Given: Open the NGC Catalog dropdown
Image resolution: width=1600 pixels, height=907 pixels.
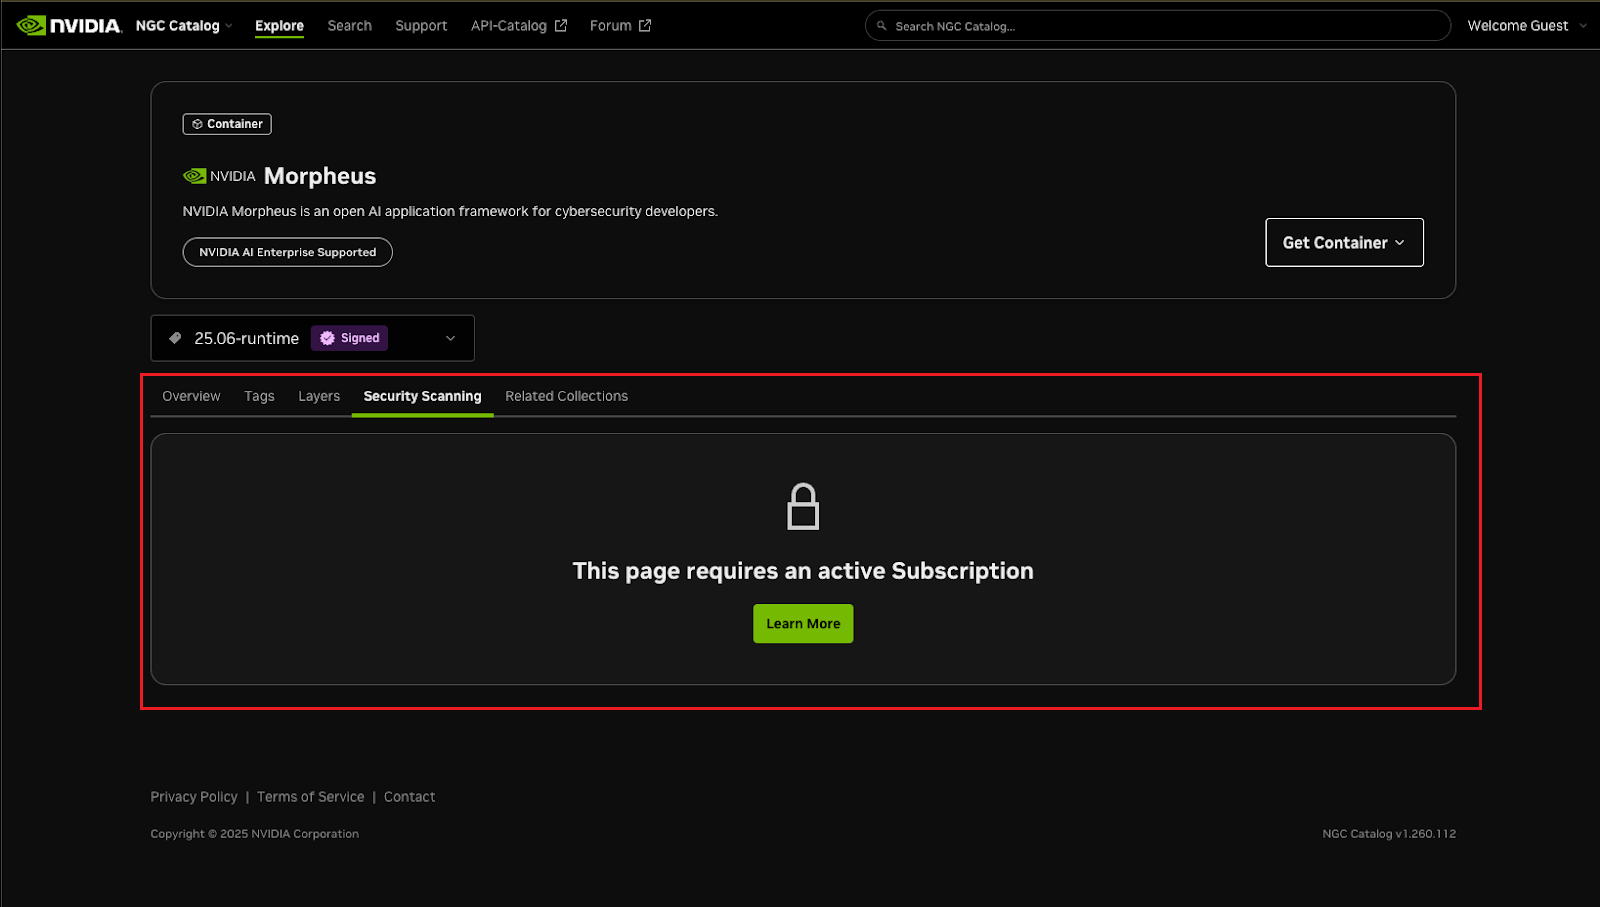Looking at the screenshot, I should point(184,26).
